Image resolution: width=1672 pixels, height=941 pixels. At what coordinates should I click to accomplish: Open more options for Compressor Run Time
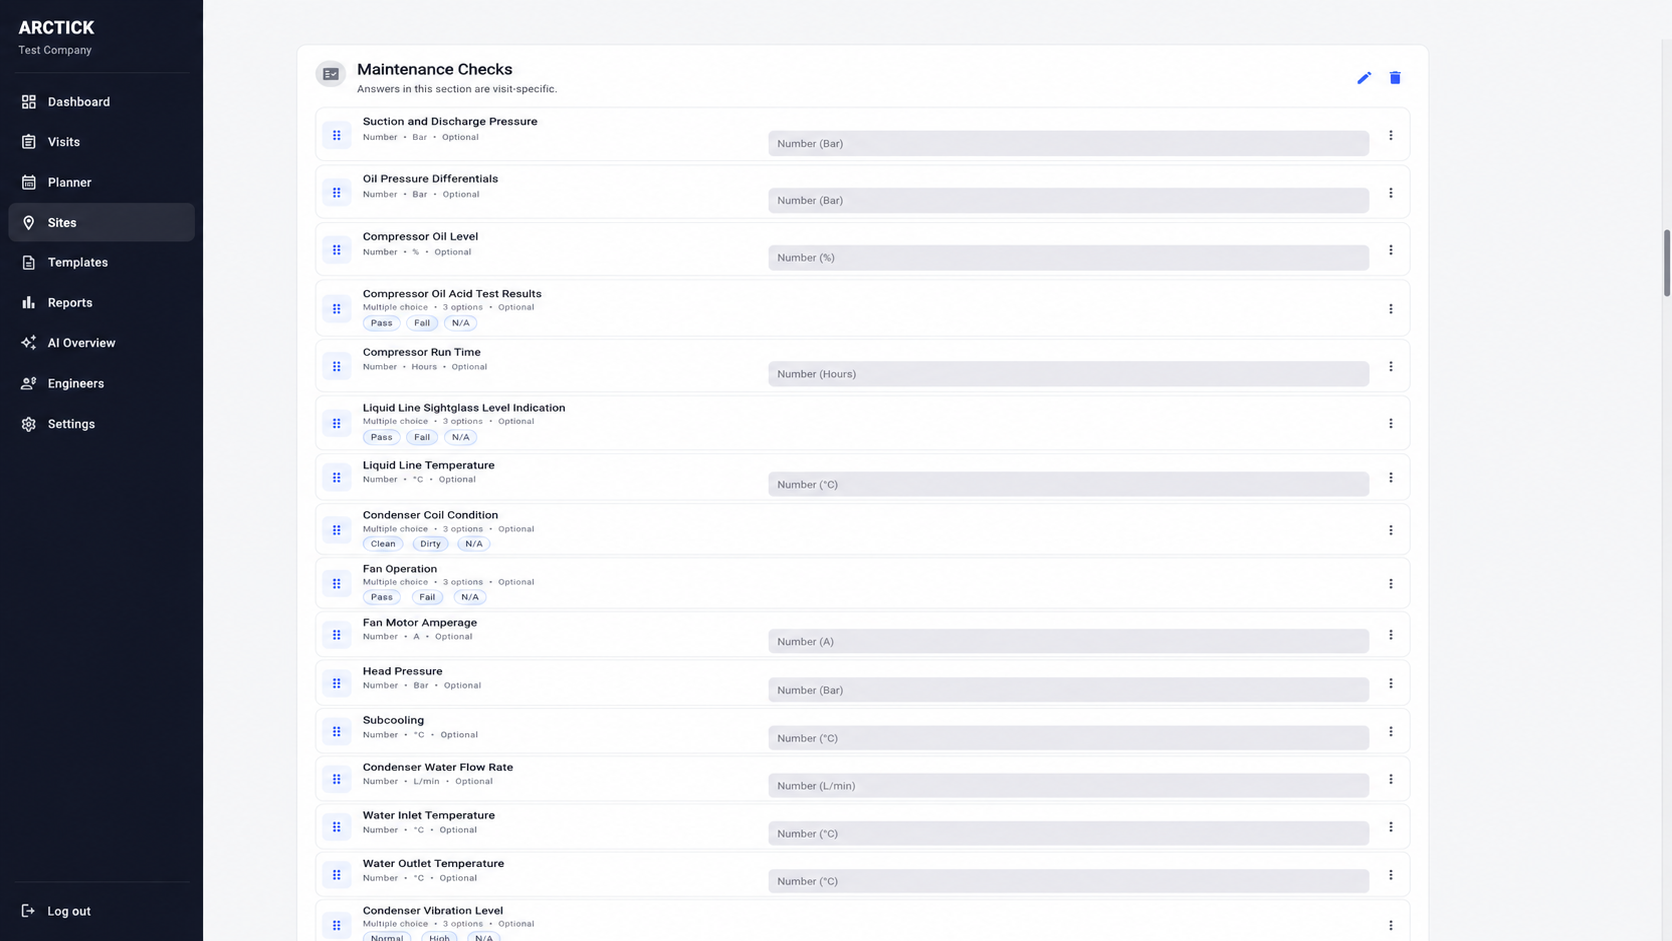click(x=1390, y=367)
